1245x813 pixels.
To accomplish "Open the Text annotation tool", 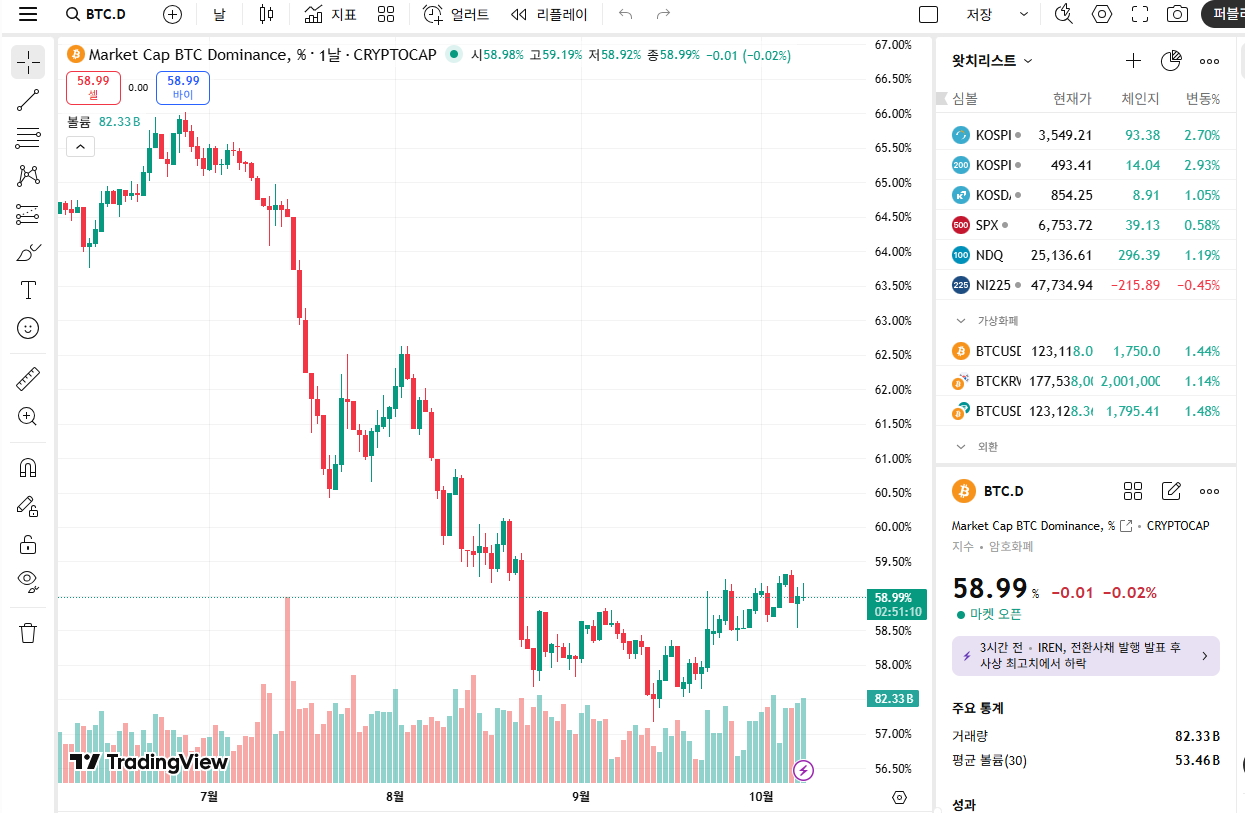I will coord(28,290).
